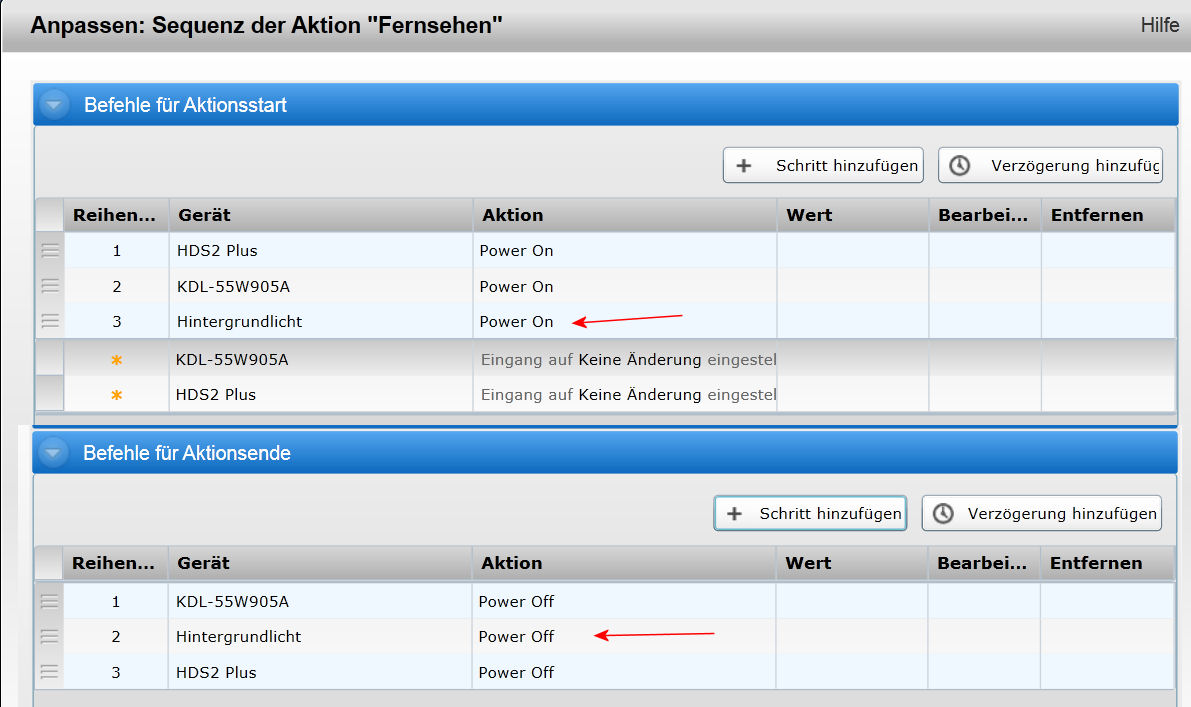The image size is (1191, 707).
Task: Click the drag handle of end step 2 Hintergrundlicht
Action: pyautogui.click(x=49, y=636)
